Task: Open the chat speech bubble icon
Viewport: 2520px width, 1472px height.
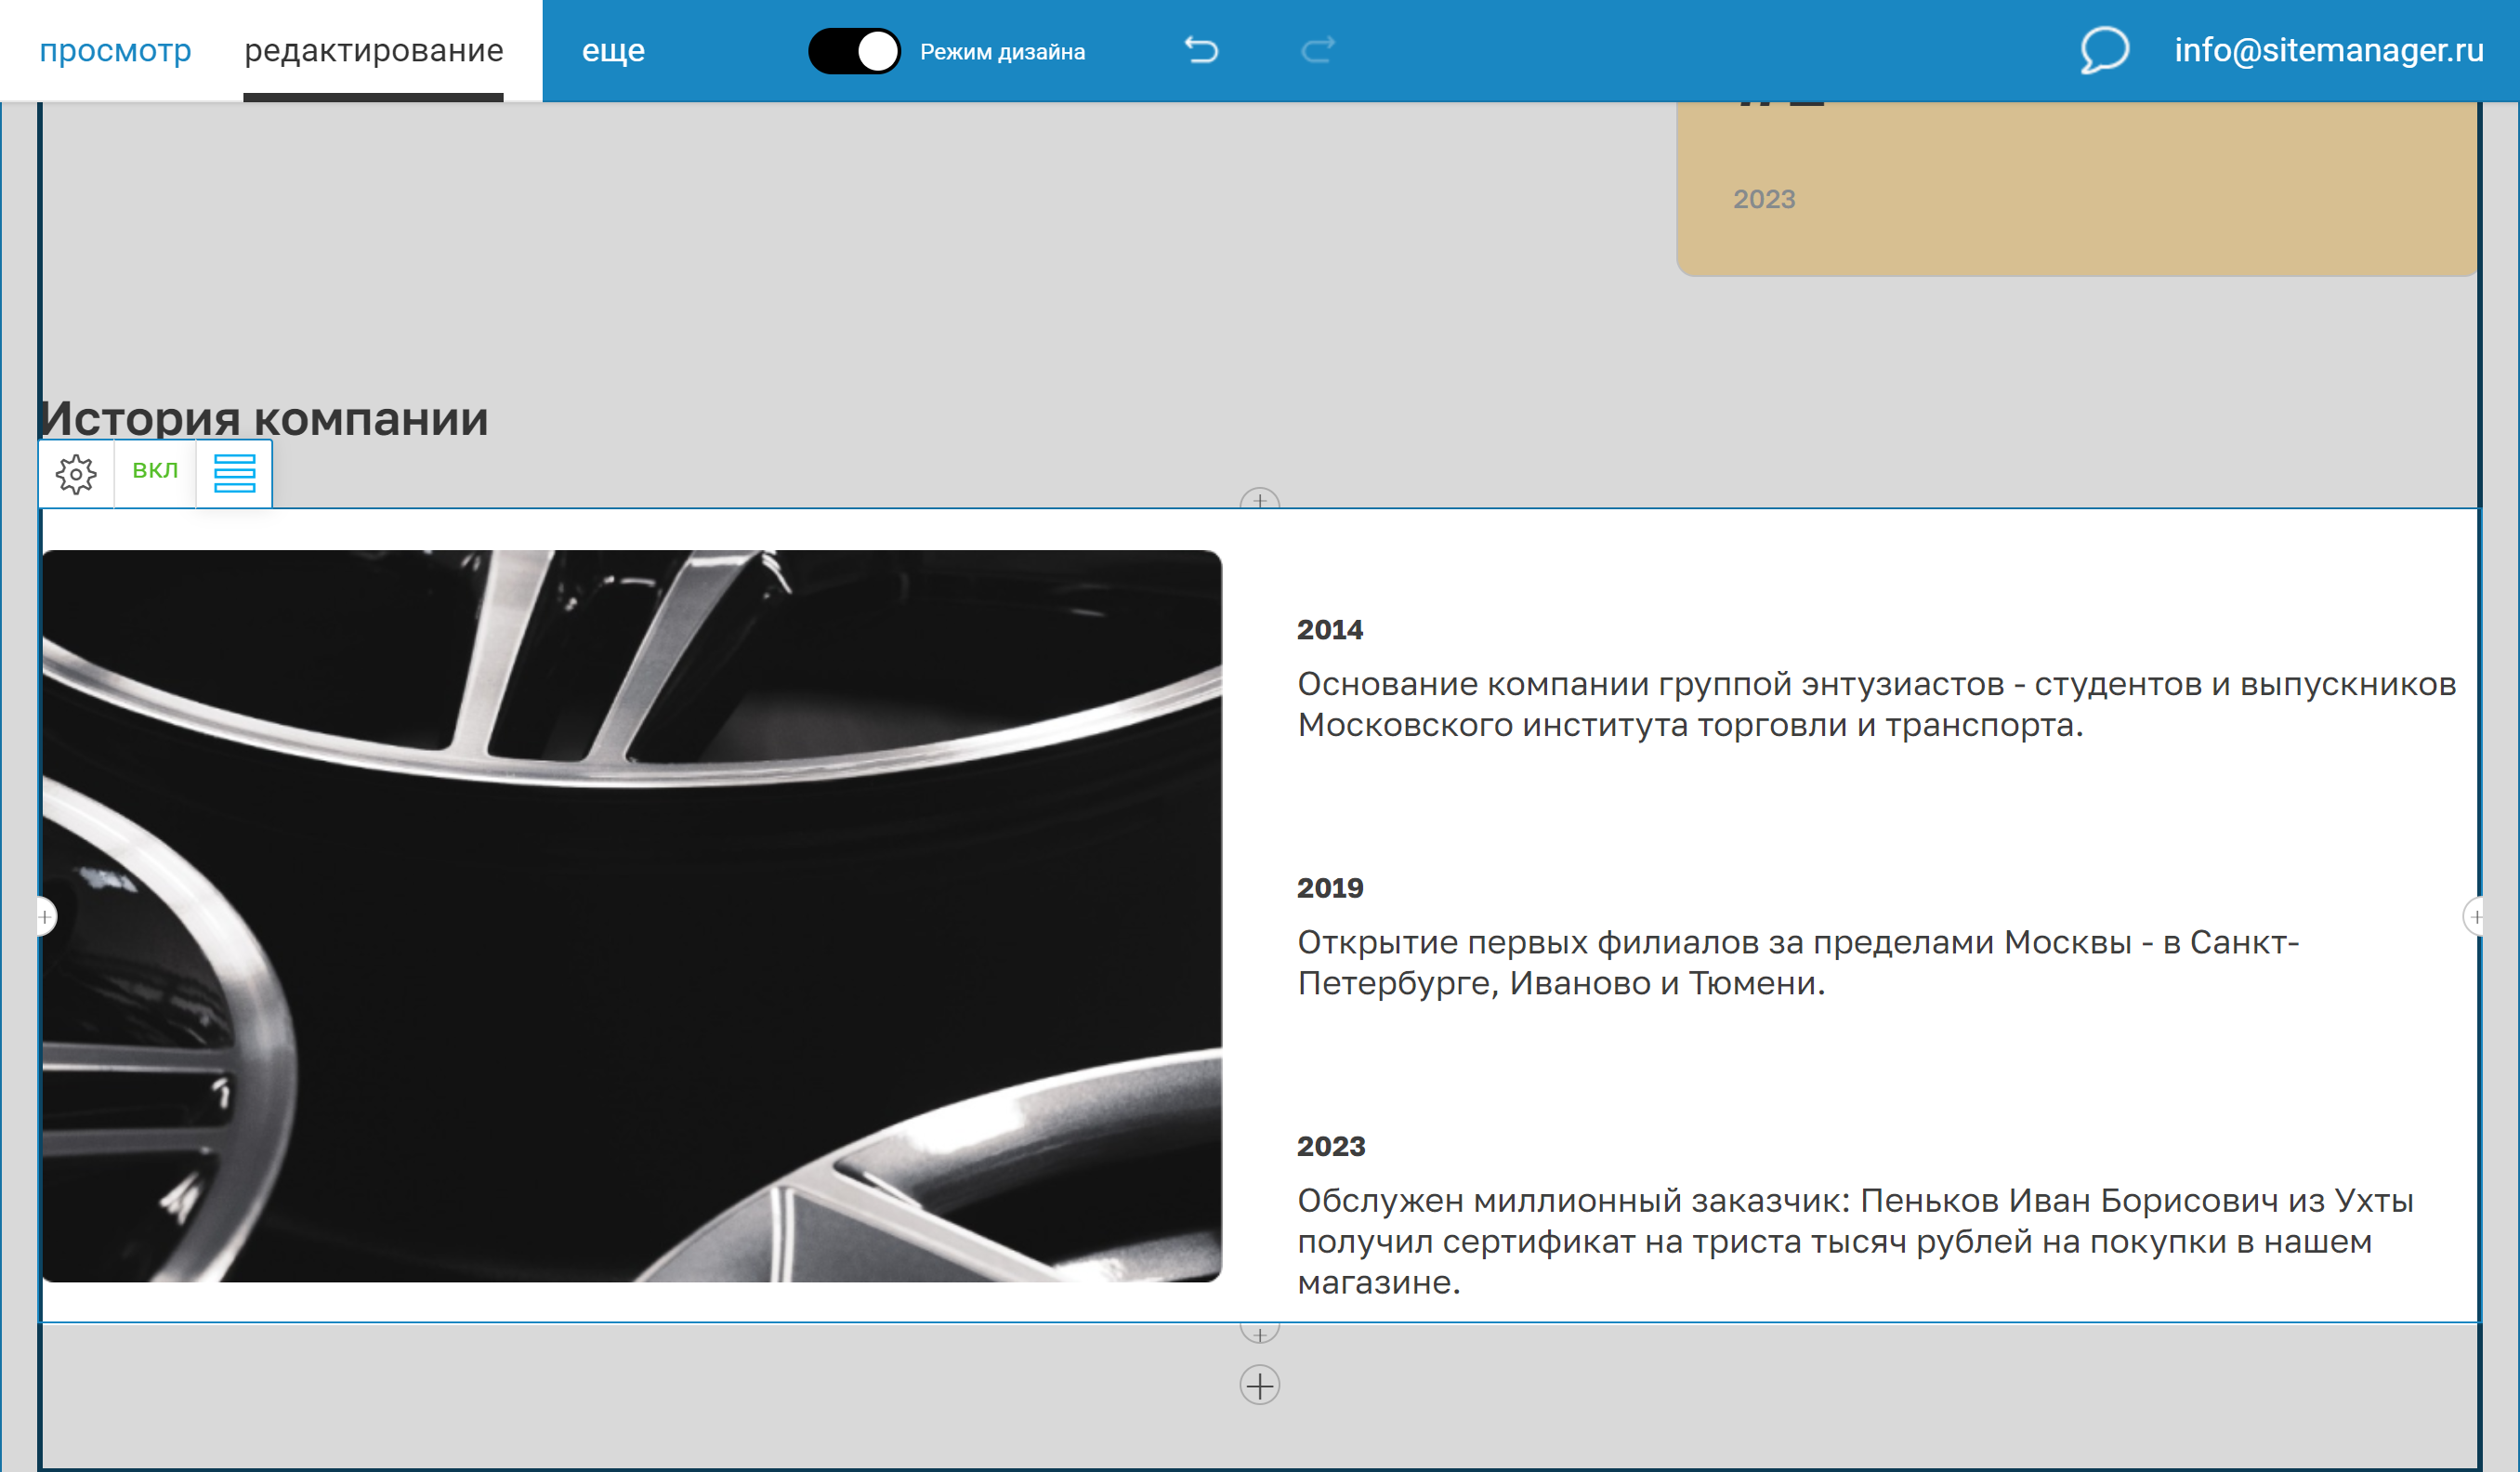Action: point(2104,50)
